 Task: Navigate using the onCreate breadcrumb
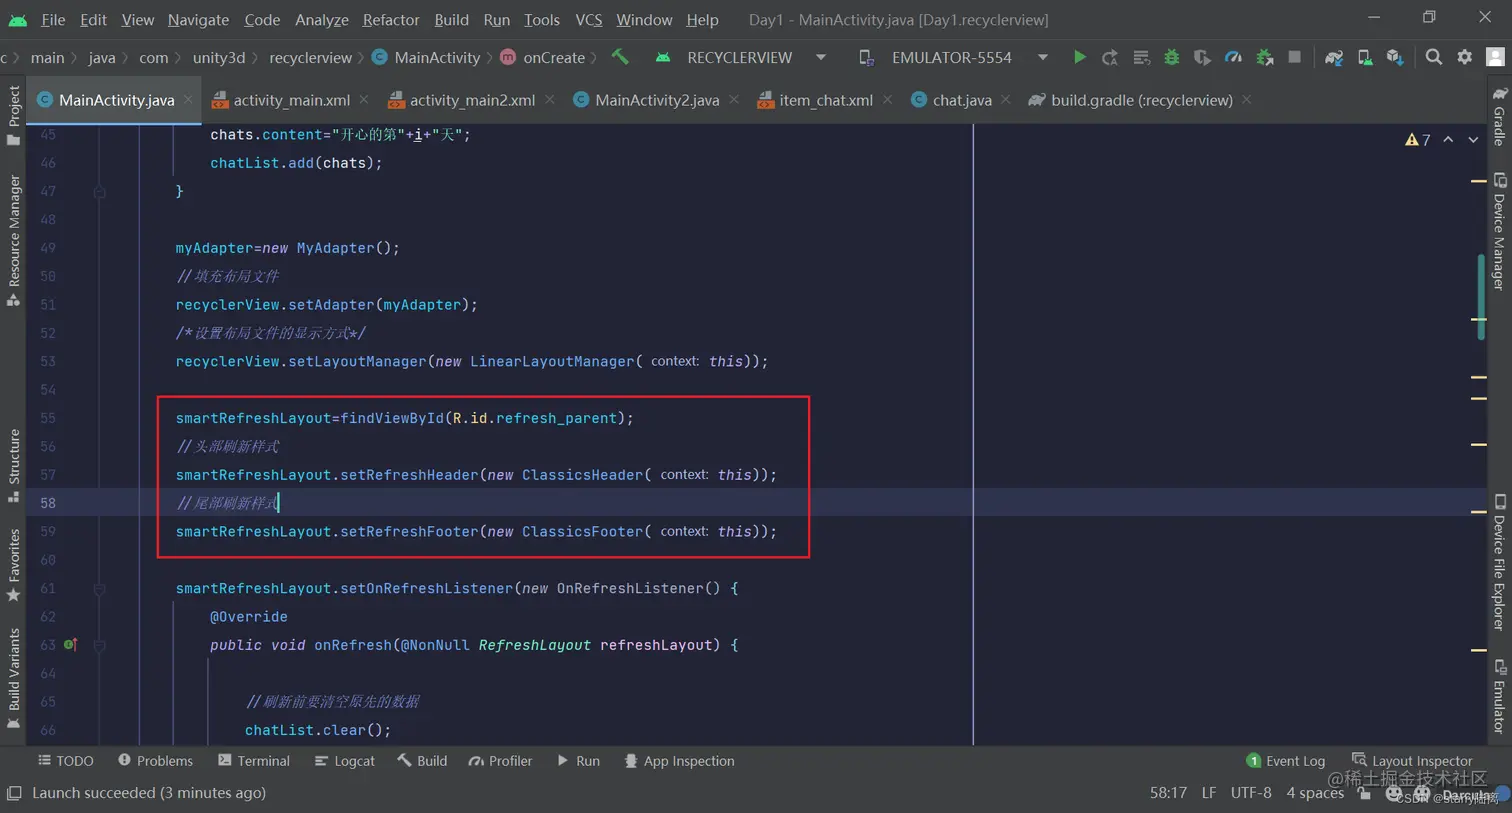551,57
